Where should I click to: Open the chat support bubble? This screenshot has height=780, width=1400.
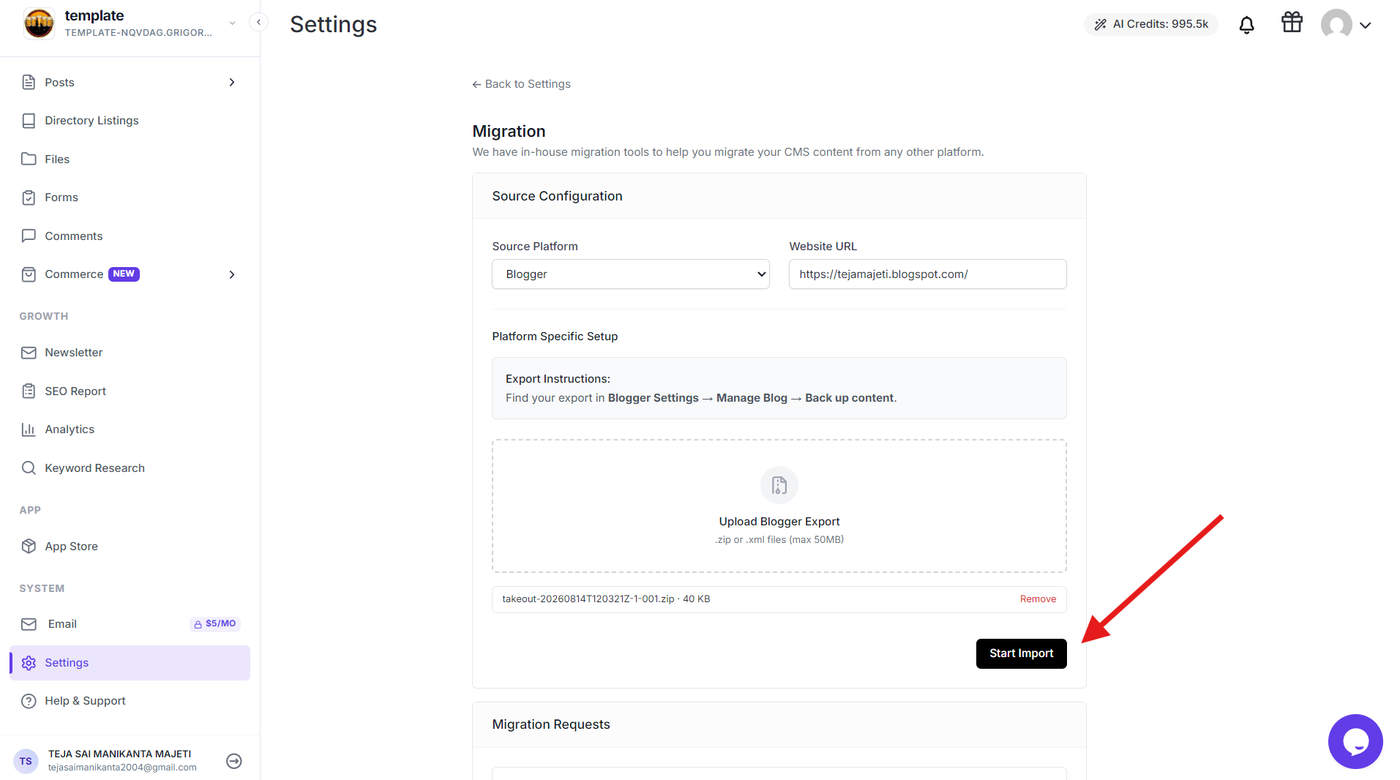(x=1355, y=741)
